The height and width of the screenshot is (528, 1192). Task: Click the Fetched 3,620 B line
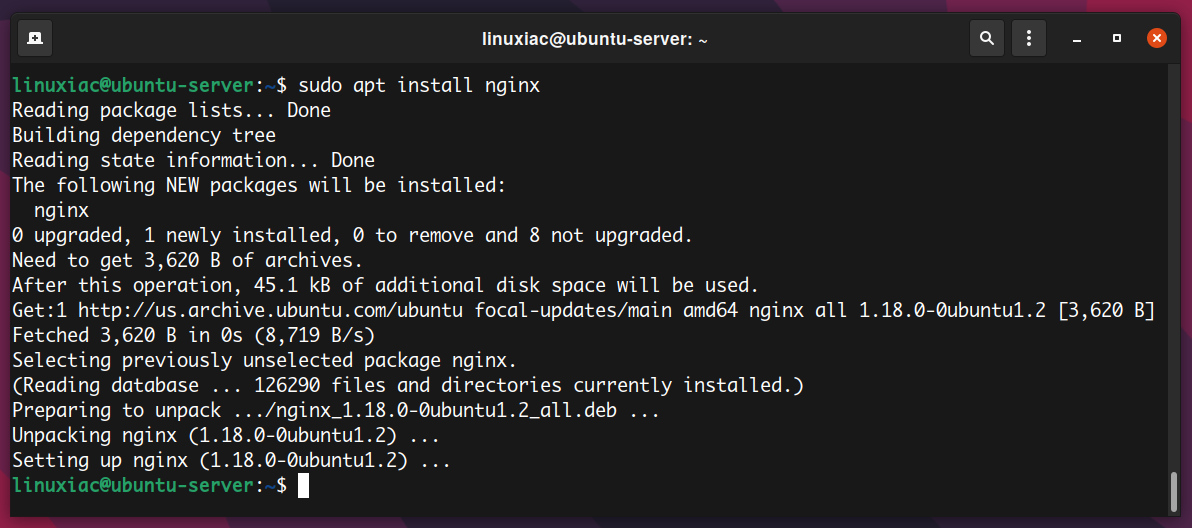194,336
